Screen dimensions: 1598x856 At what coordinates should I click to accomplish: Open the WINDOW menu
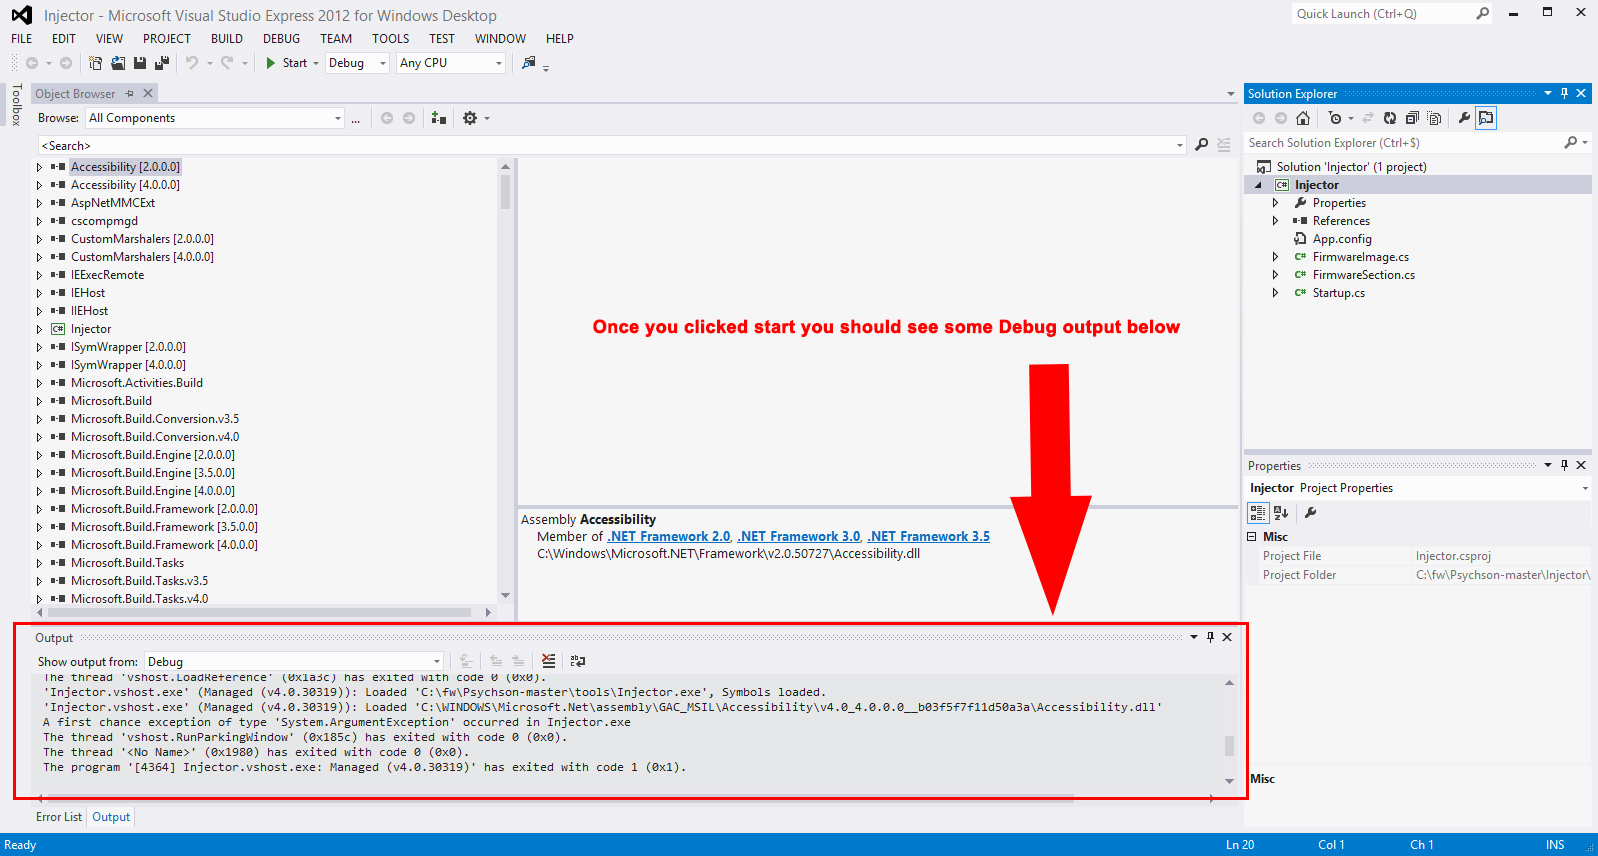coord(500,39)
